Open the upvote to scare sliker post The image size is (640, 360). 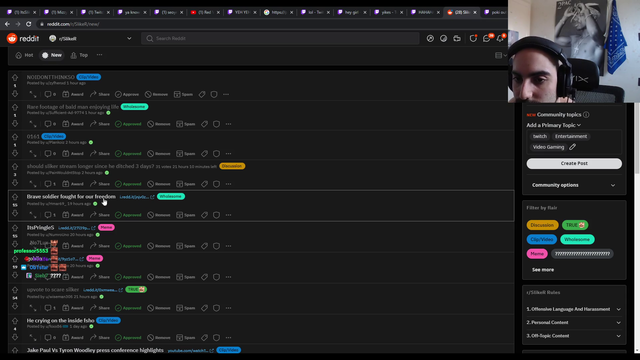(53, 289)
